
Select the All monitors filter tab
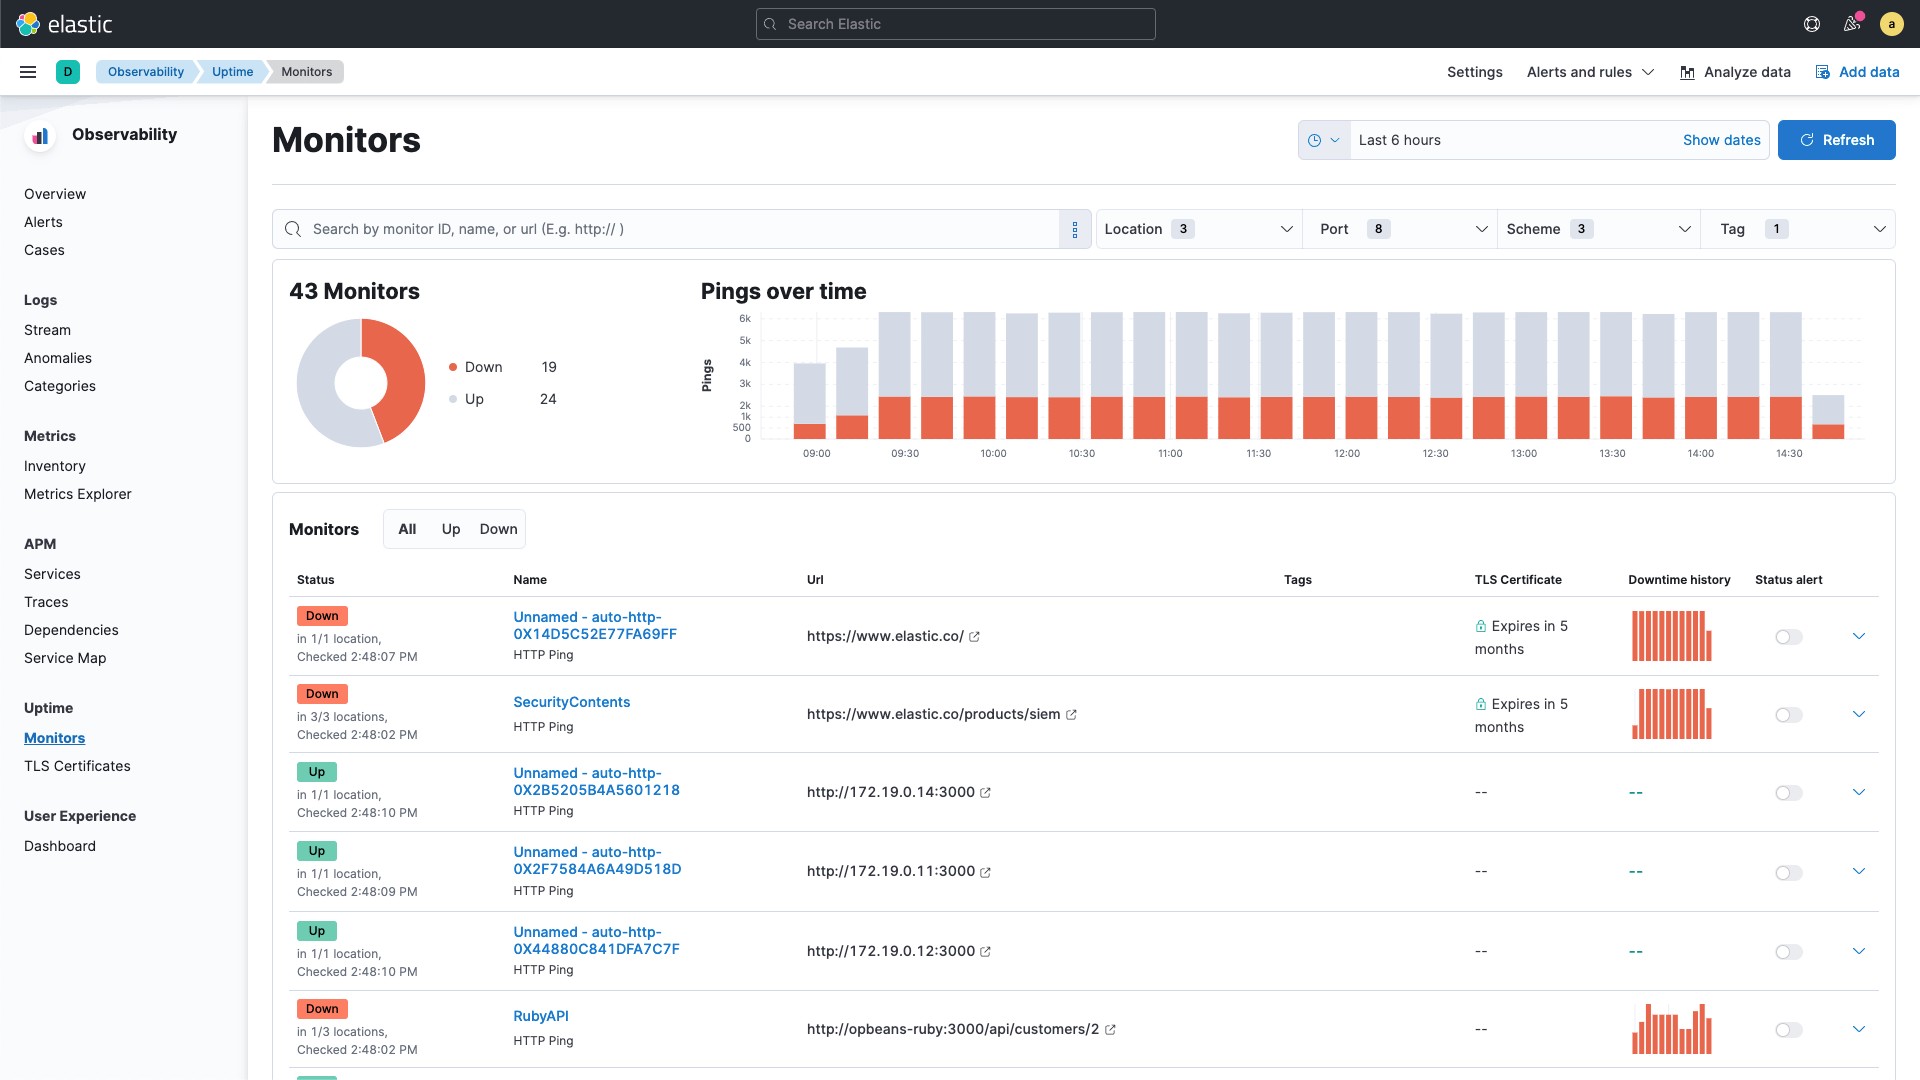[407, 529]
